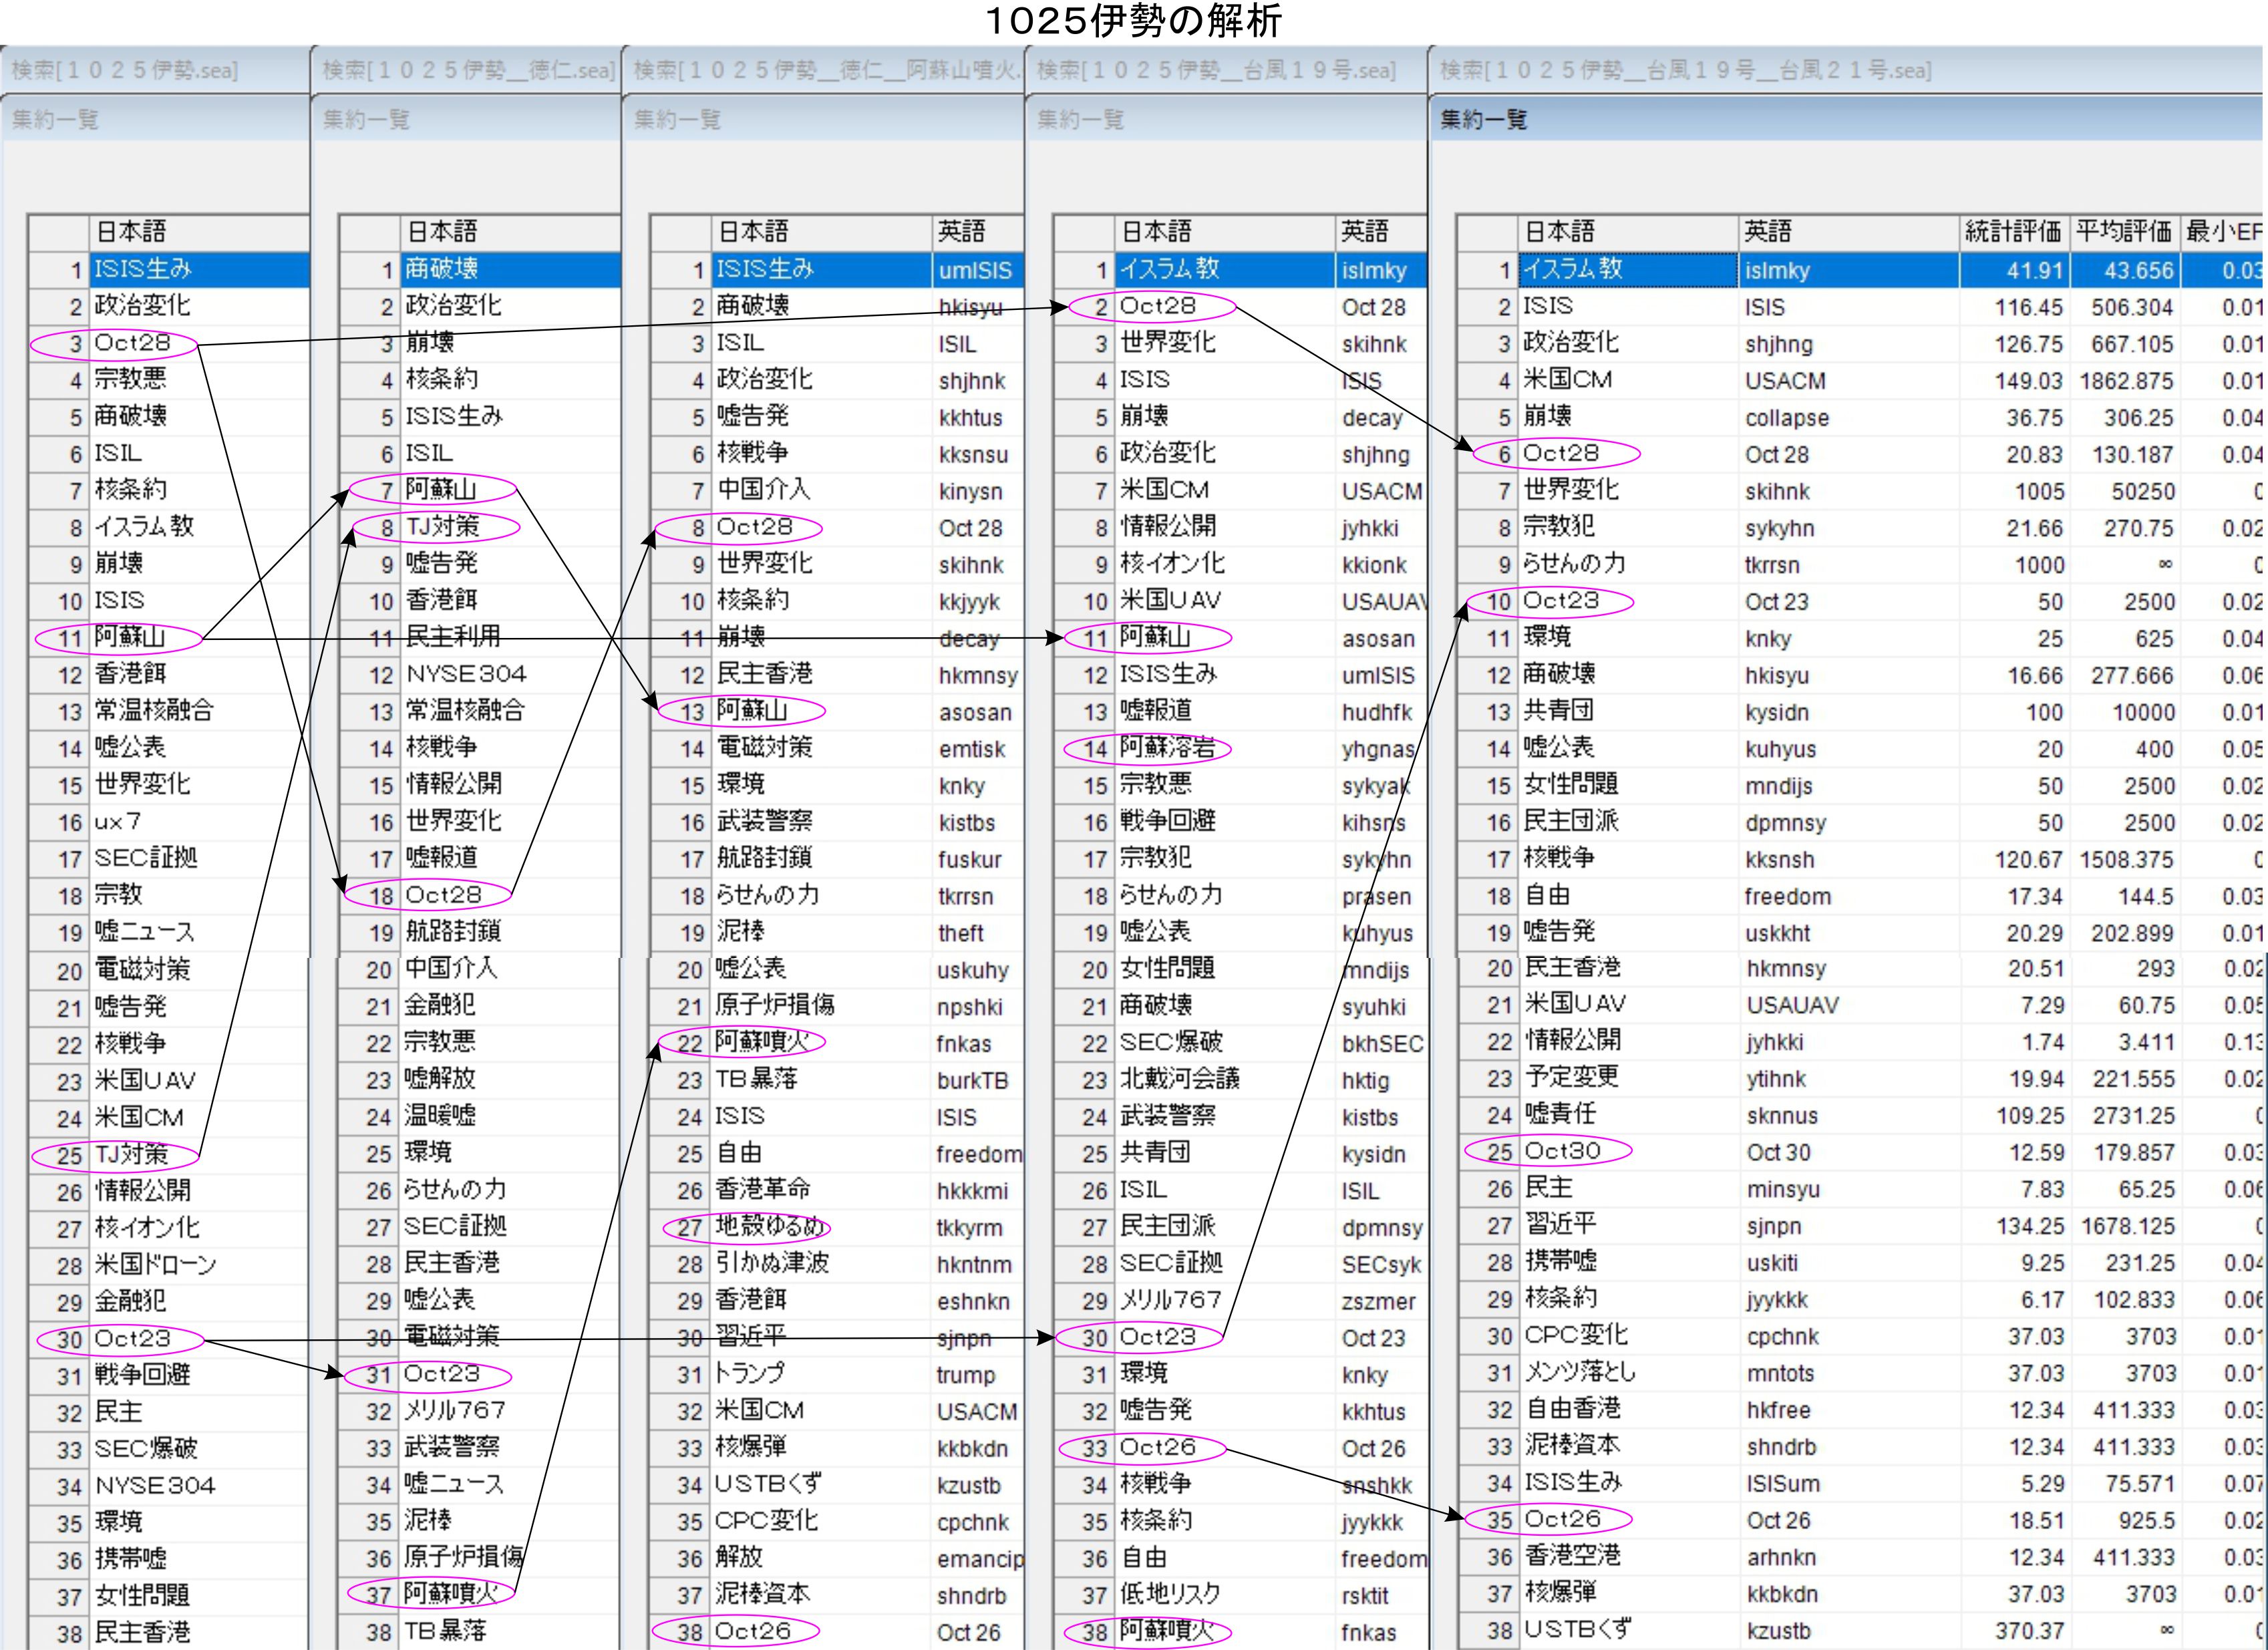Select circled Oct28 row 3 in first table
2268x1650 pixels.
point(132,343)
